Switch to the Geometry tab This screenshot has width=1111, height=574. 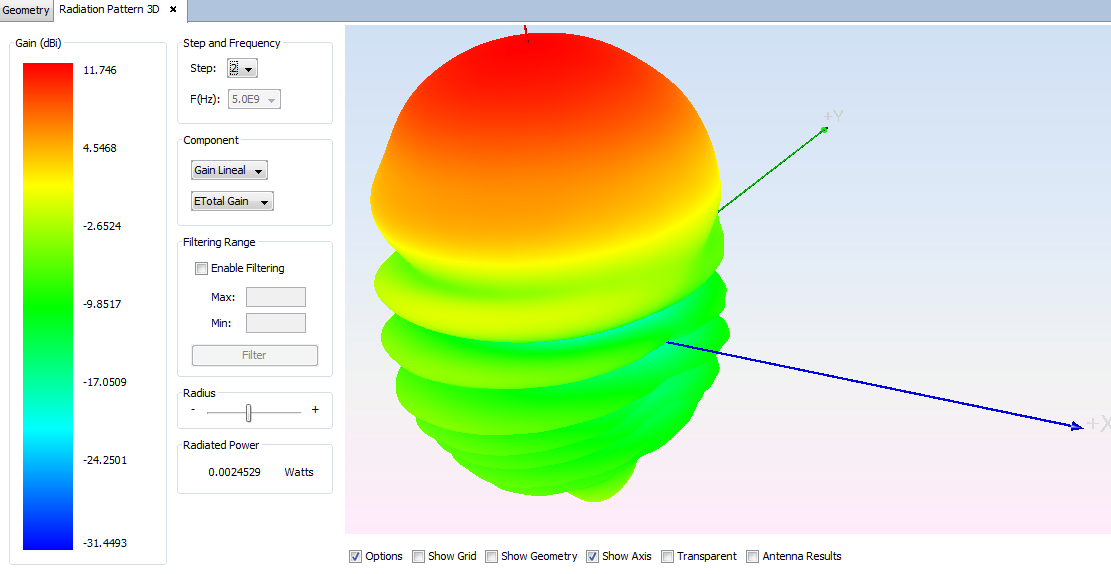[x=26, y=10]
